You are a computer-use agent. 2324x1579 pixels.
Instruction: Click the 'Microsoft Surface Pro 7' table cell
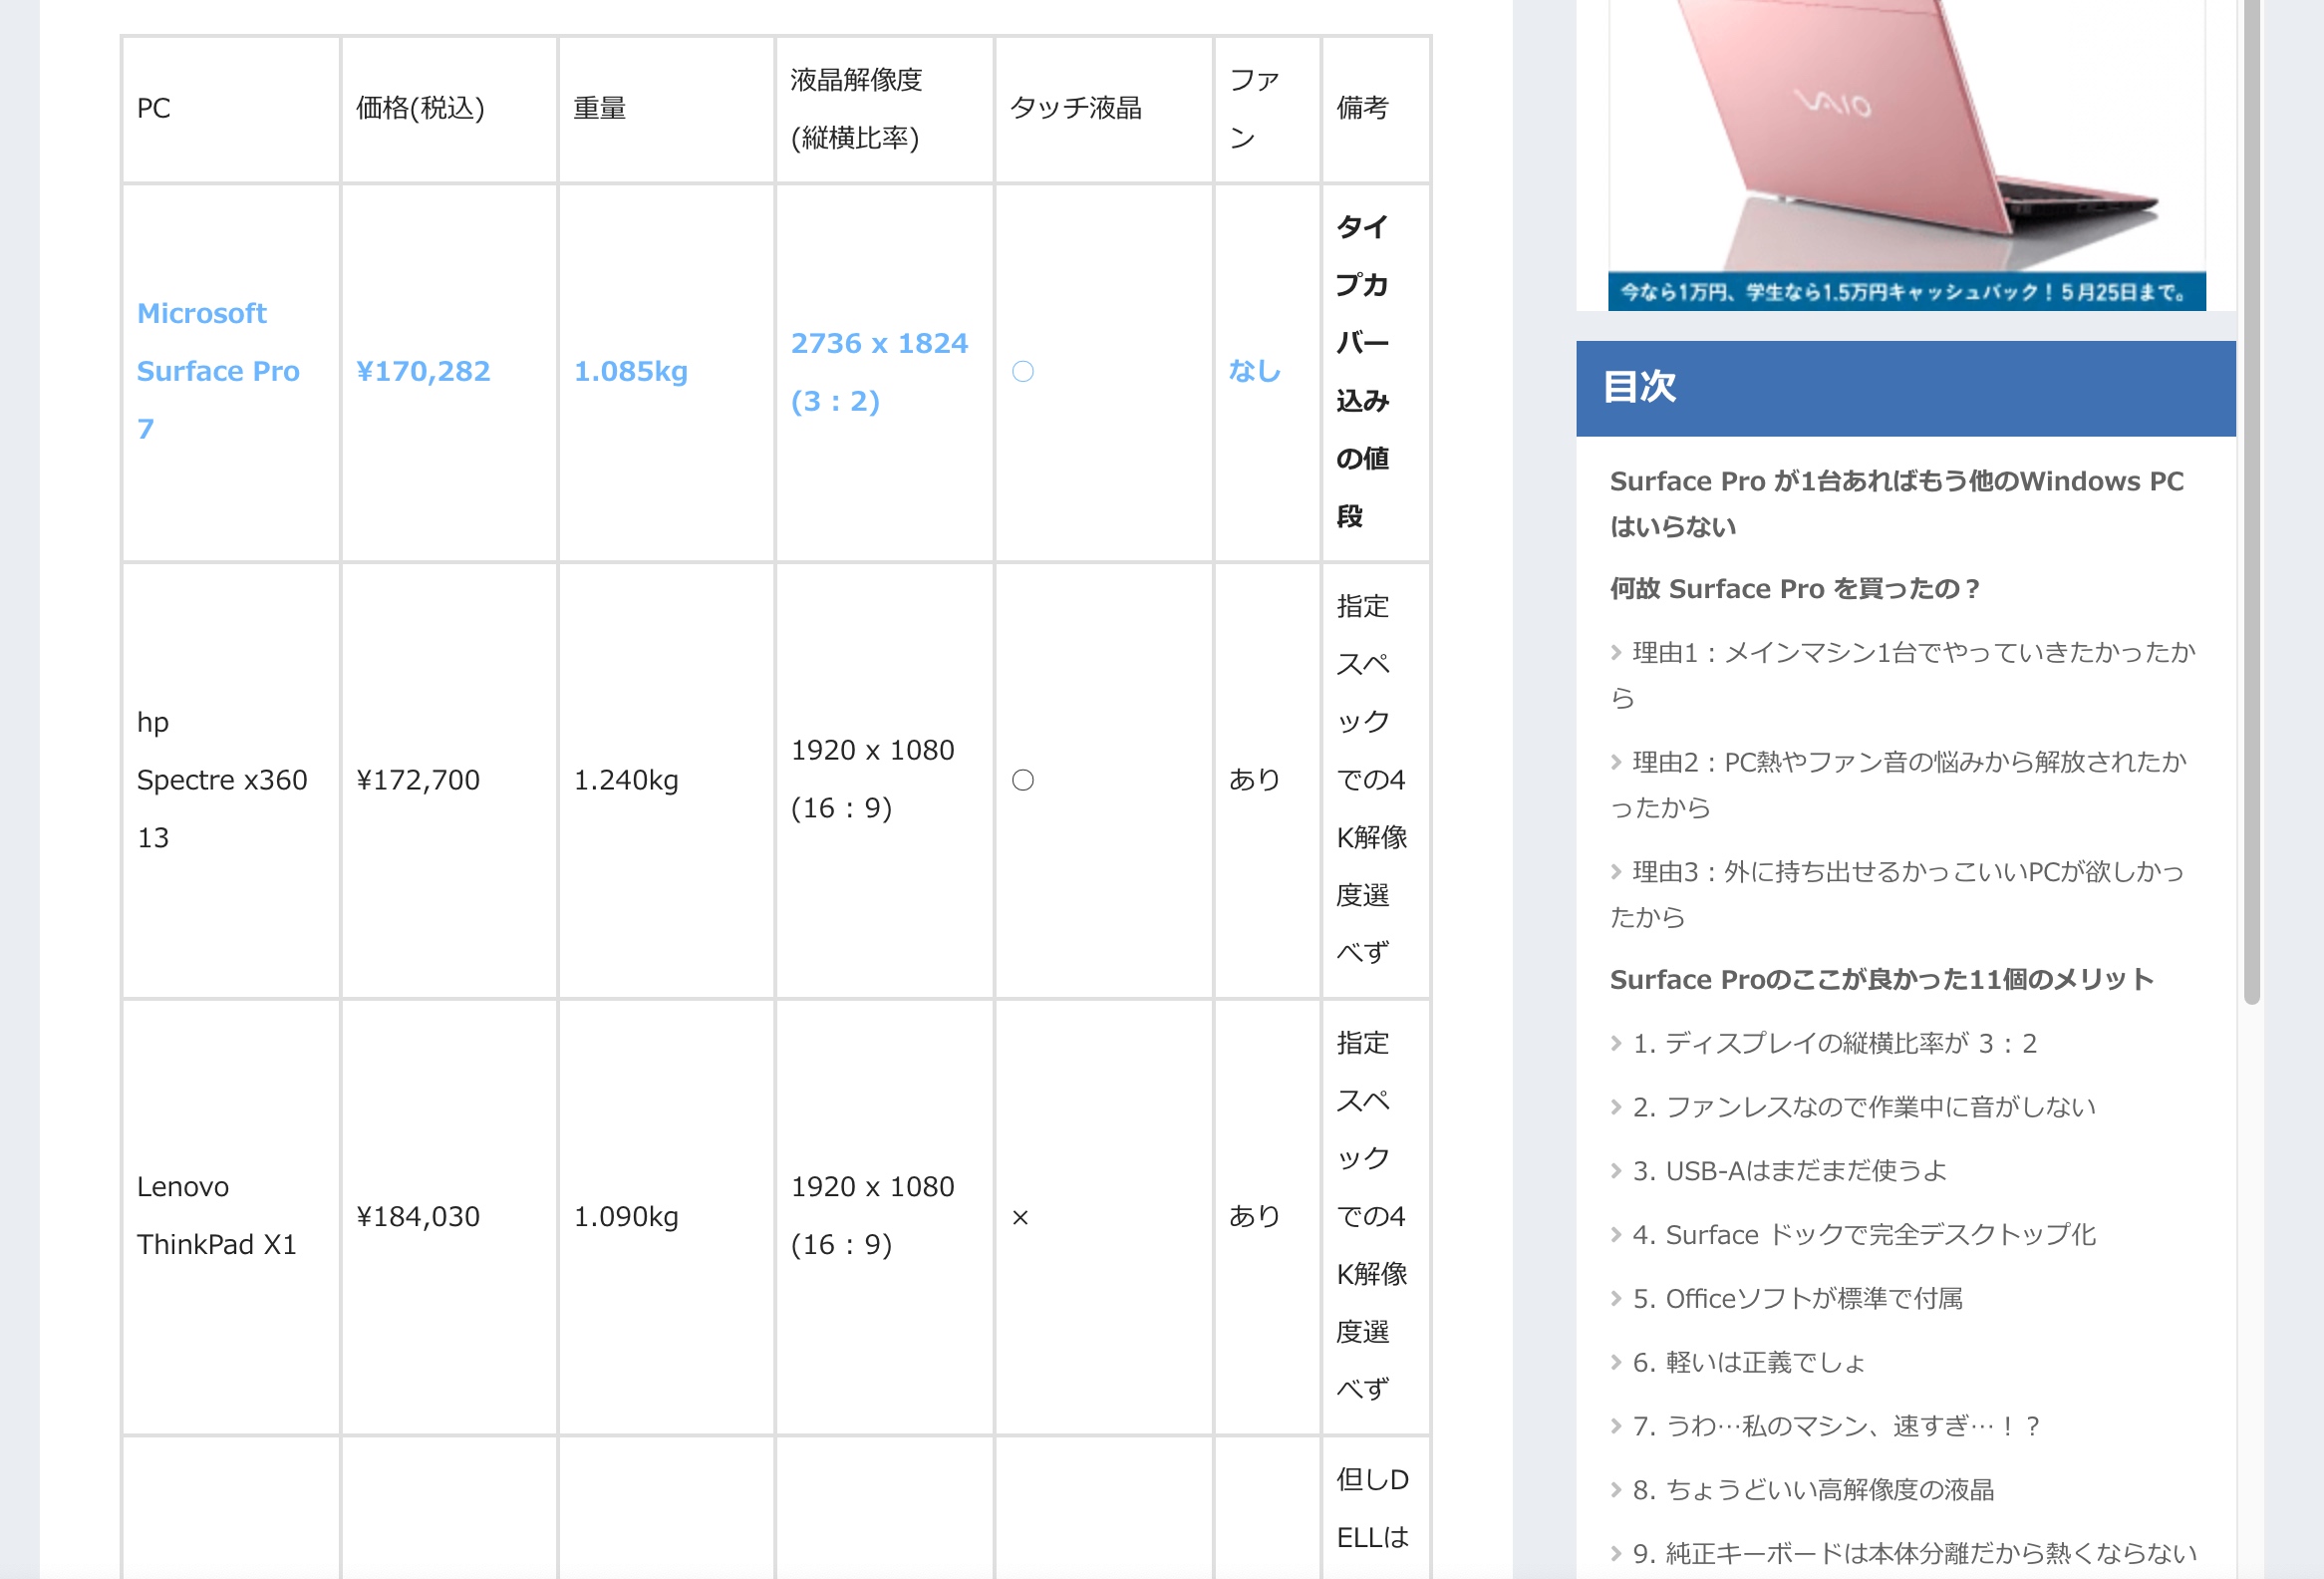(x=218, y=371)
